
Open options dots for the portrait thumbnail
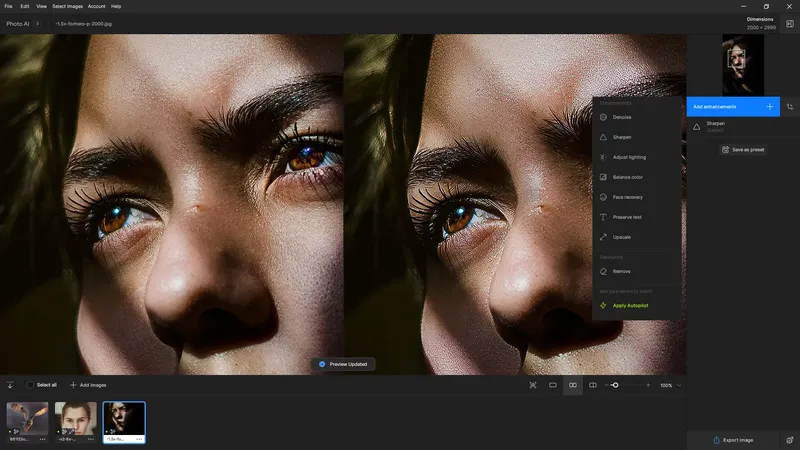point(90,439)
